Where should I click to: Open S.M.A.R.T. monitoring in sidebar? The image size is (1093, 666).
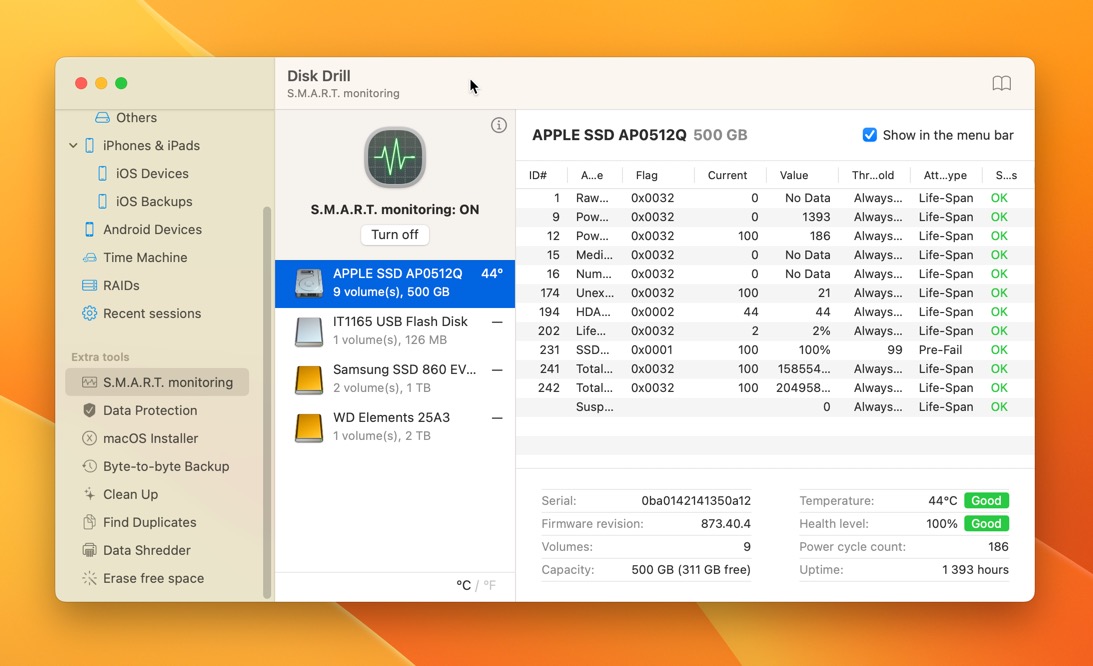(157, 382)
